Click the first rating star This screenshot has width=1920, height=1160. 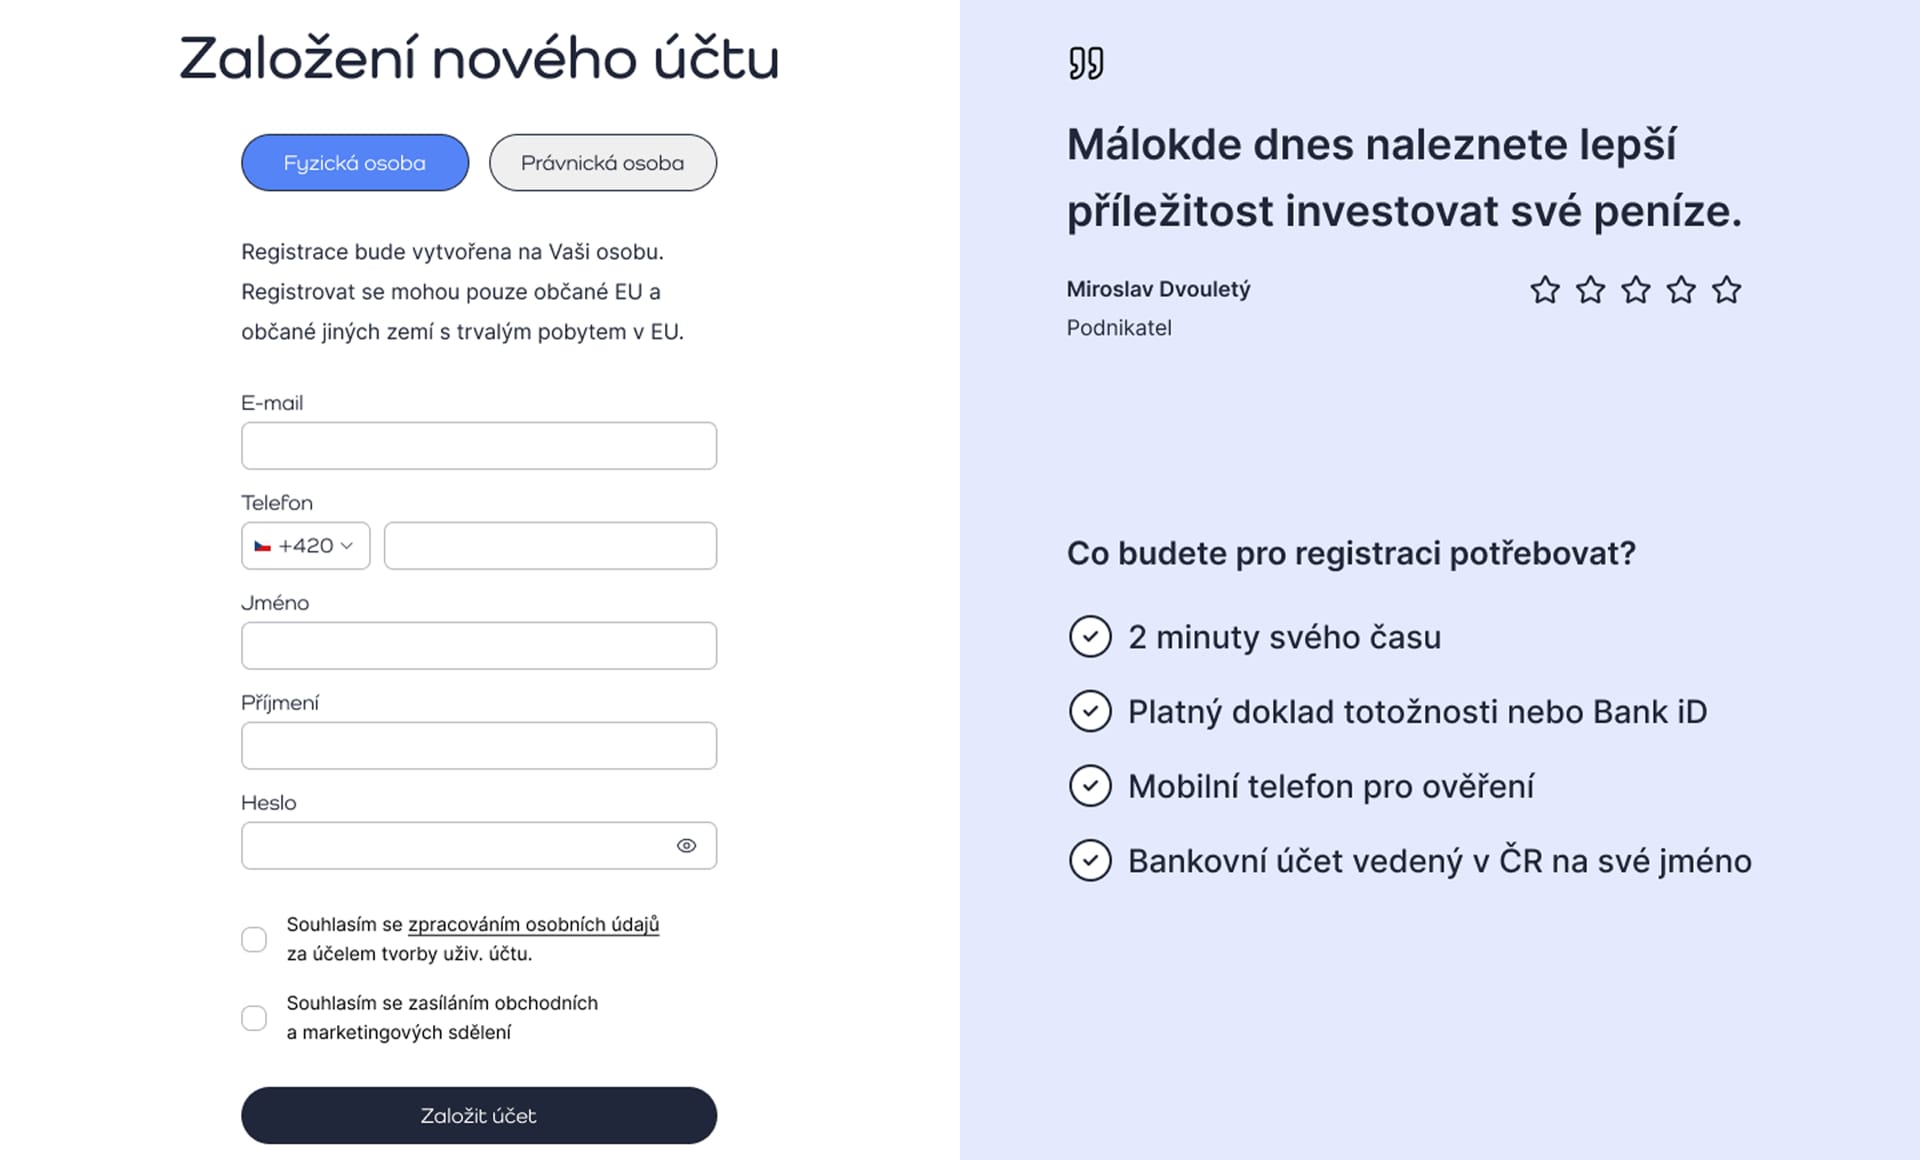point(1545,290)
